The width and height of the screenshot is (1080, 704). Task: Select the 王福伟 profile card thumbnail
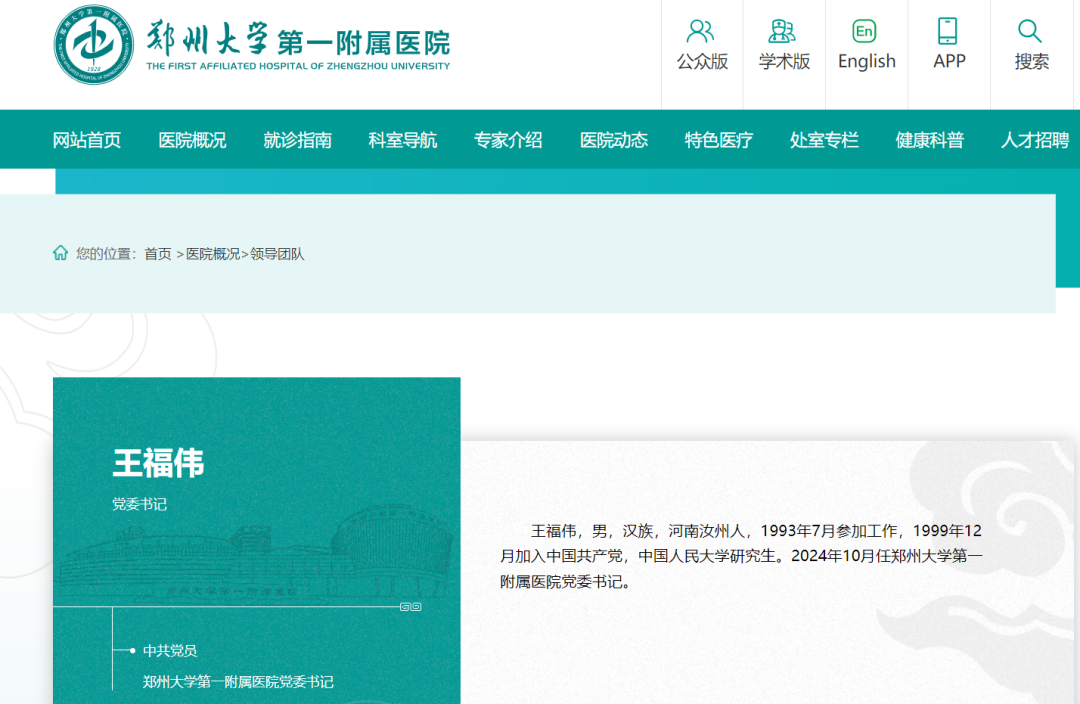pyautogui.click(x=257, y=540)
